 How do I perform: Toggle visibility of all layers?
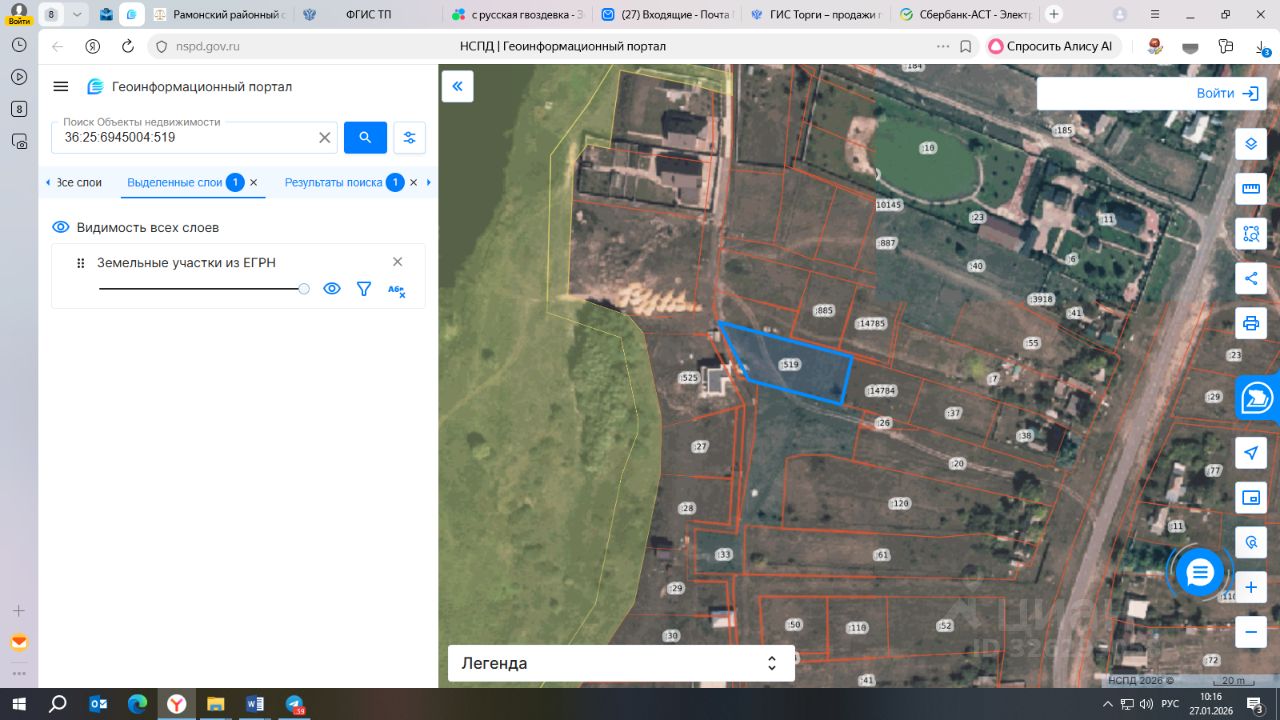pyautogui.click(x=61, y=227)
